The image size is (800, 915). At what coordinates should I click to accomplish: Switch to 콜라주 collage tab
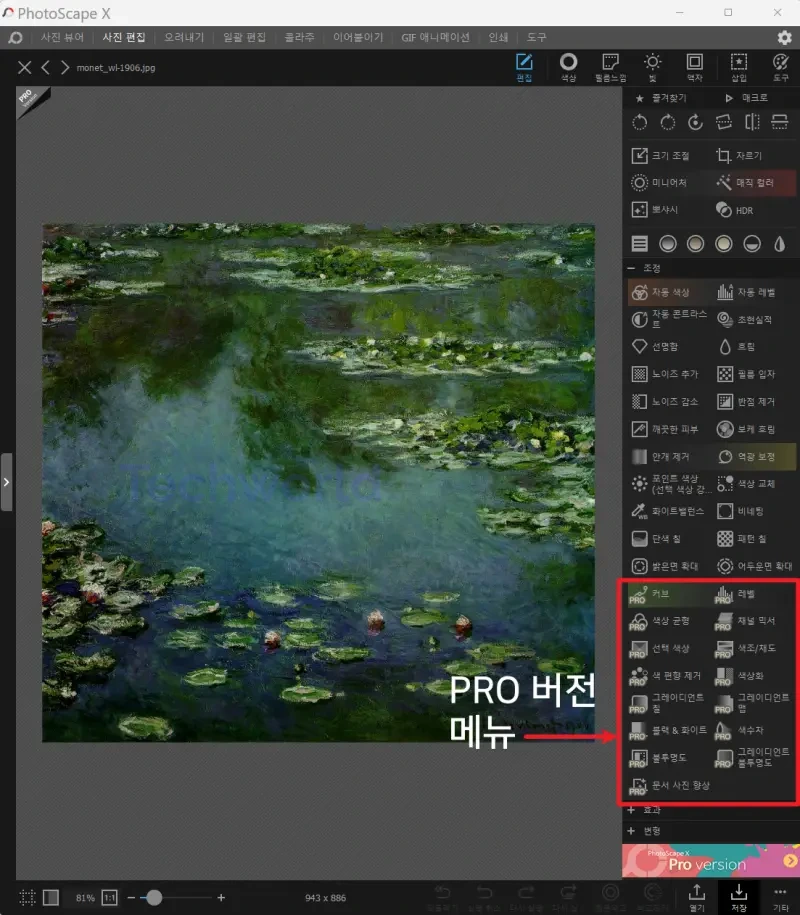coord(299,37)
